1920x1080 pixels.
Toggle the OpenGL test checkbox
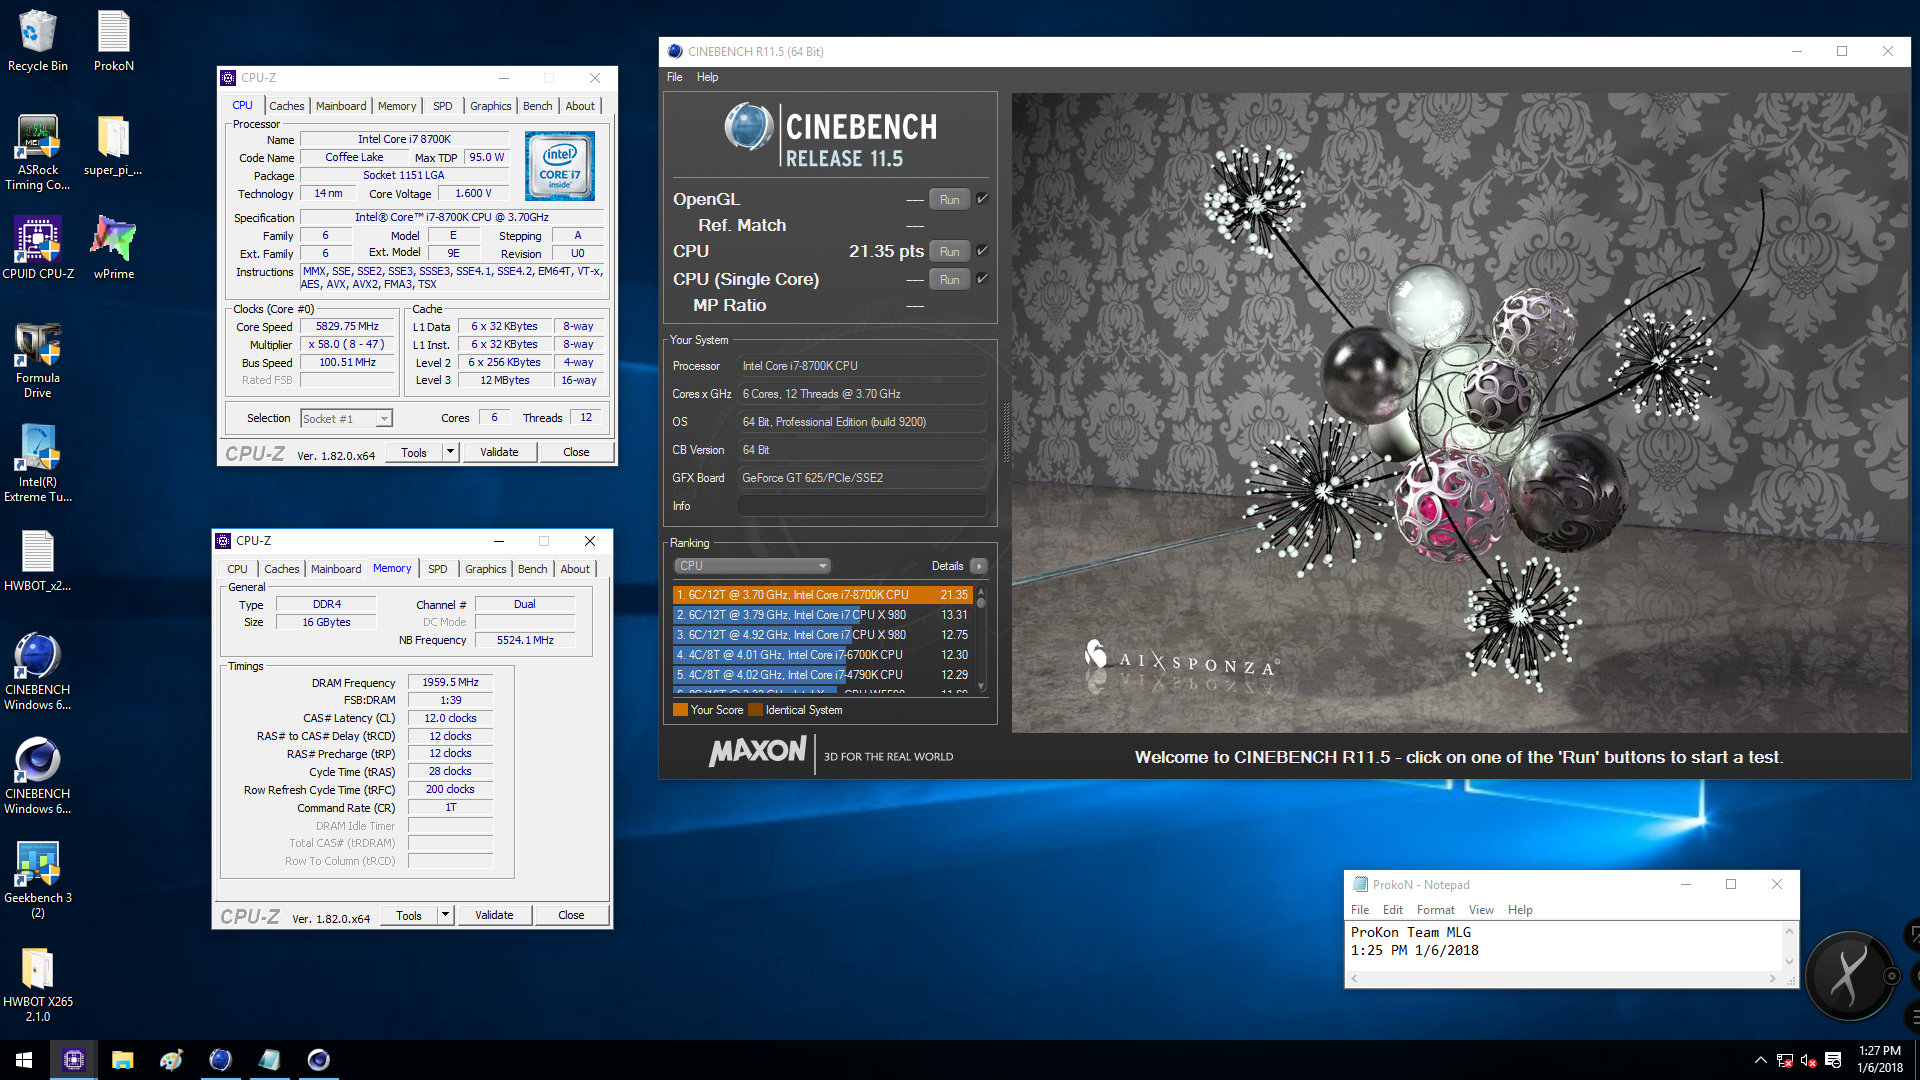coord(982,199)
